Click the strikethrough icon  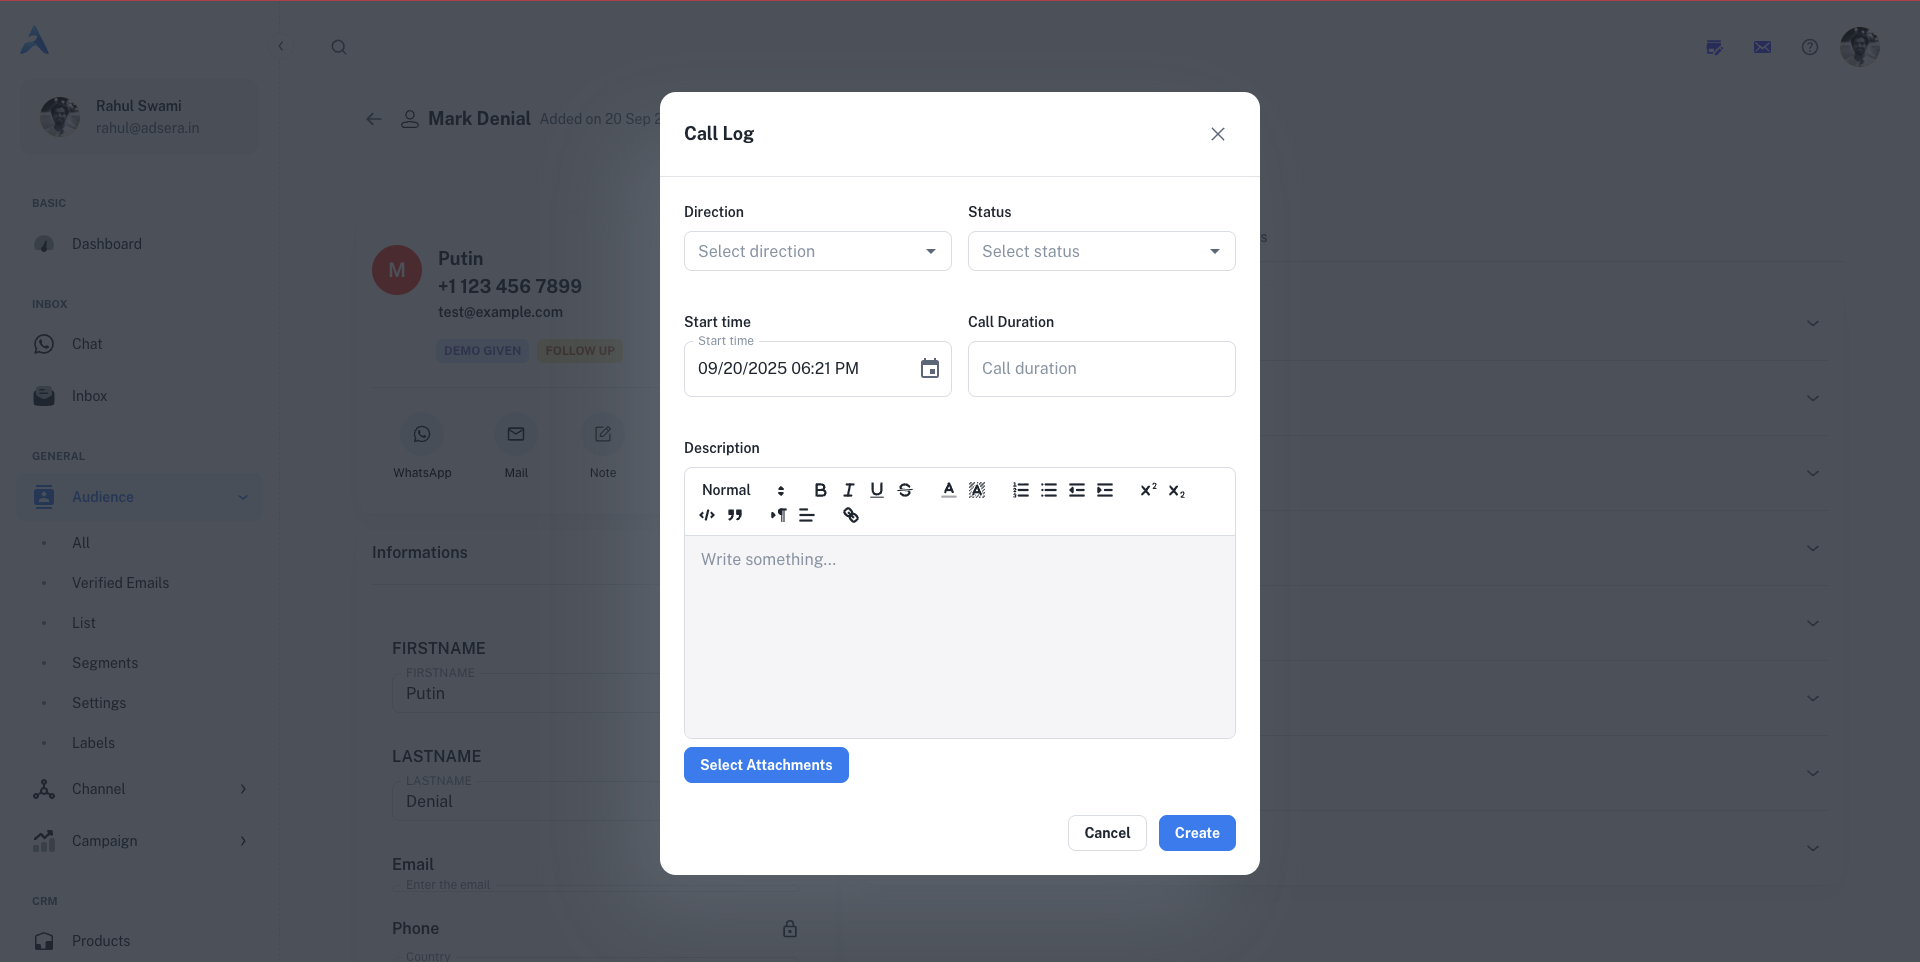pyautogui.click(x=905, y=490)
